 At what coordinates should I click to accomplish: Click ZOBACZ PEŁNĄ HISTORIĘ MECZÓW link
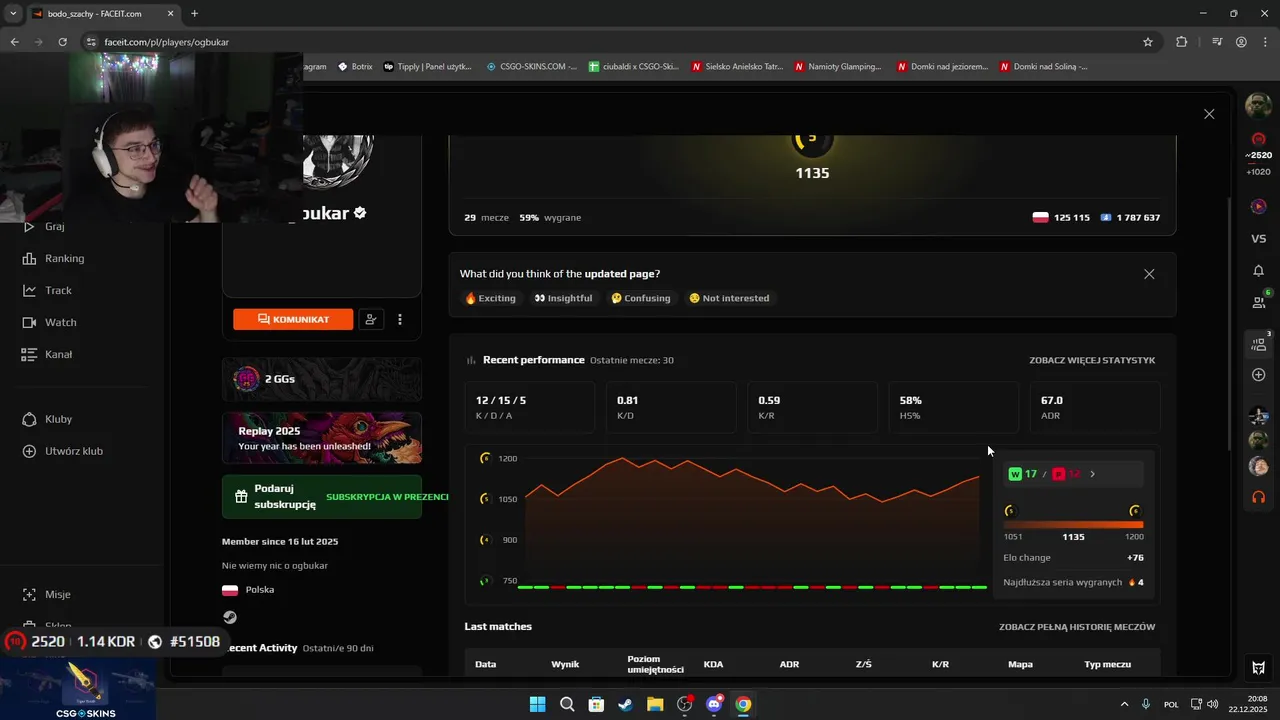tap(1077, 627)
